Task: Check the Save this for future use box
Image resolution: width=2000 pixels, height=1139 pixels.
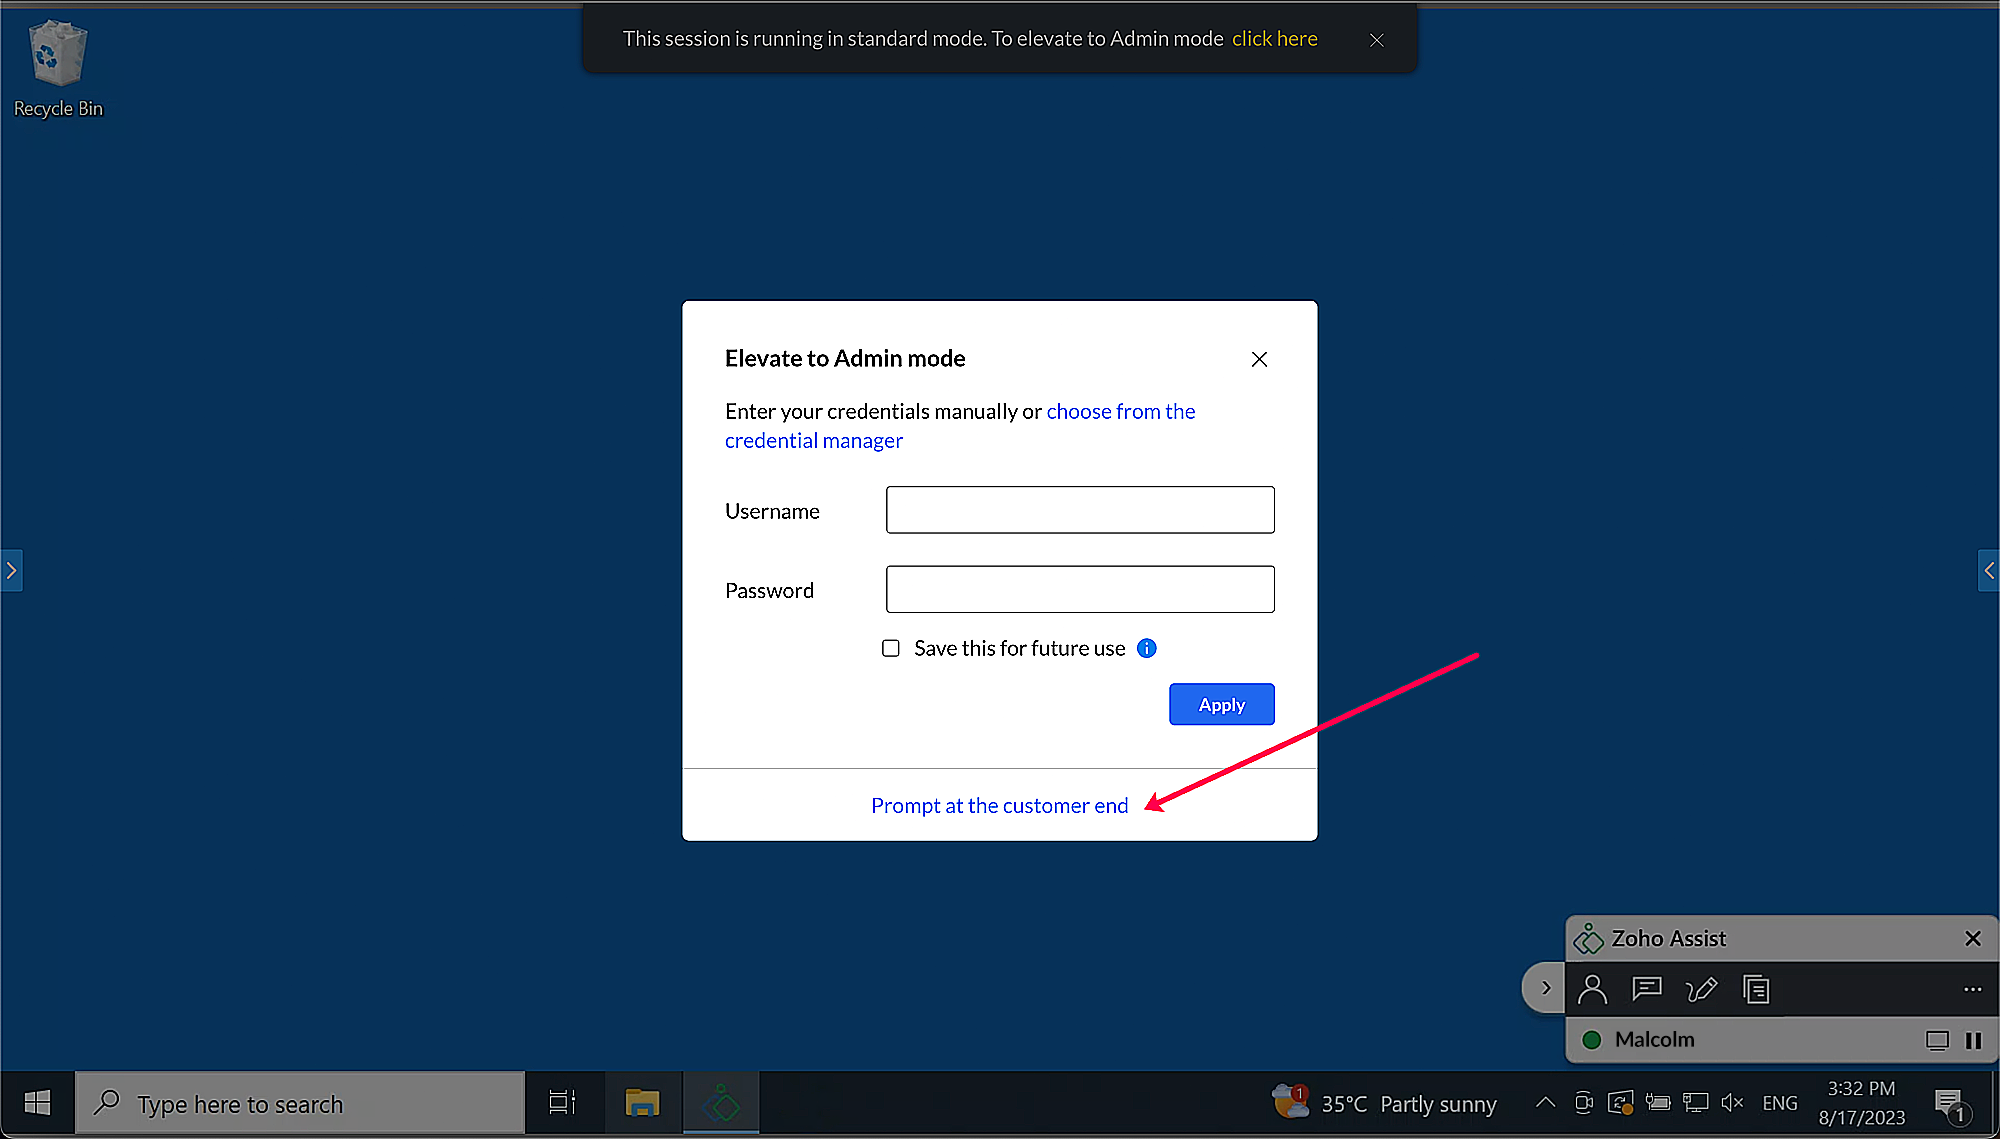Action: tap(890, 648)
